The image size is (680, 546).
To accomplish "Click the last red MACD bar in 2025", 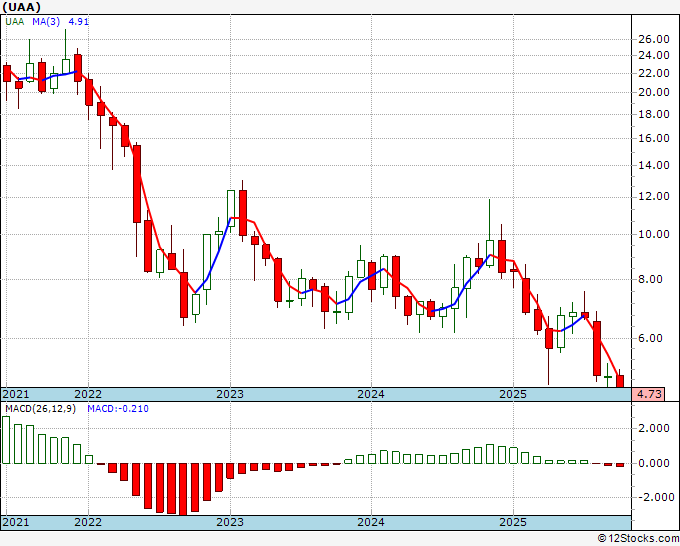I will [x=620, y=465].
